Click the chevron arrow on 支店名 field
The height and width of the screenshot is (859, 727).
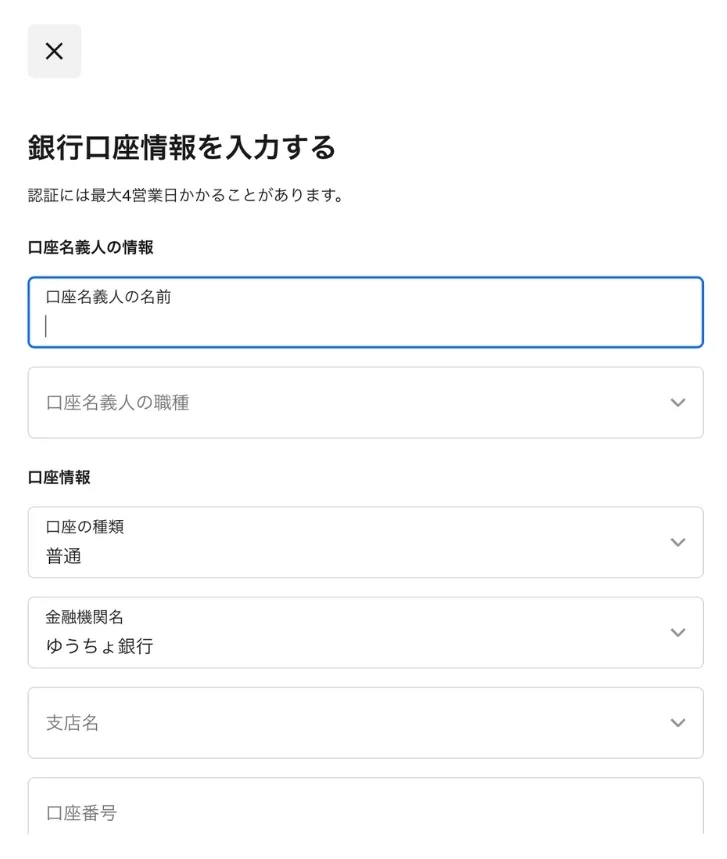coord(678,723)
